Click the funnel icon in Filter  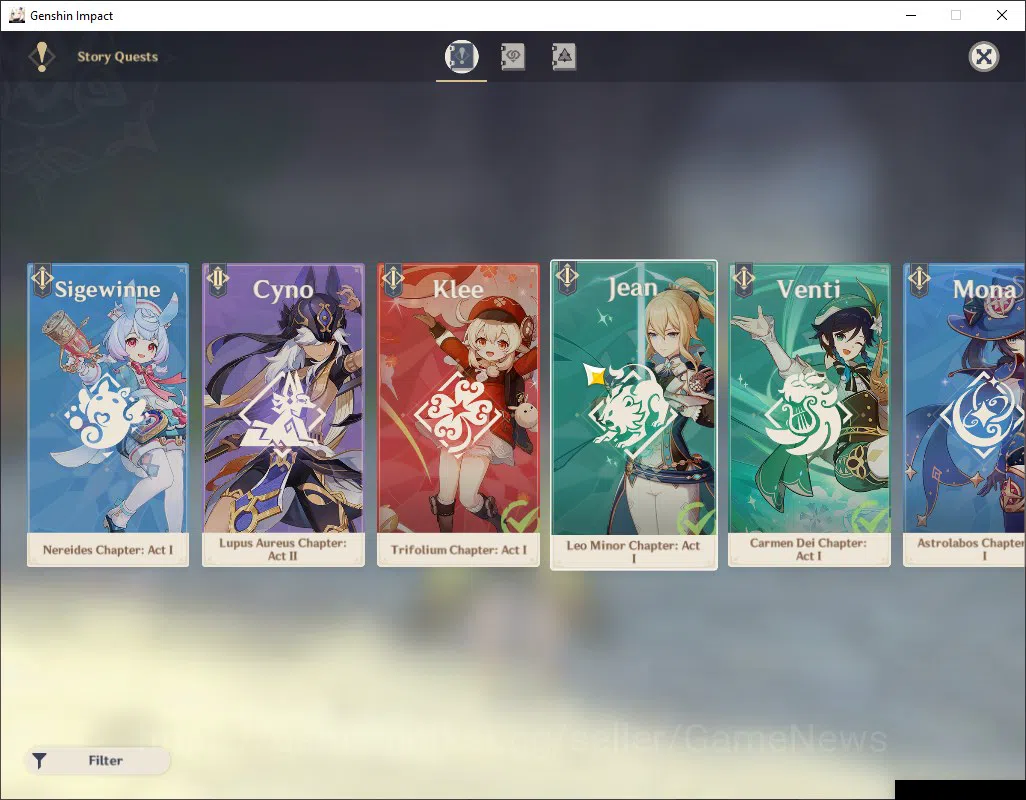pos(39,761)
